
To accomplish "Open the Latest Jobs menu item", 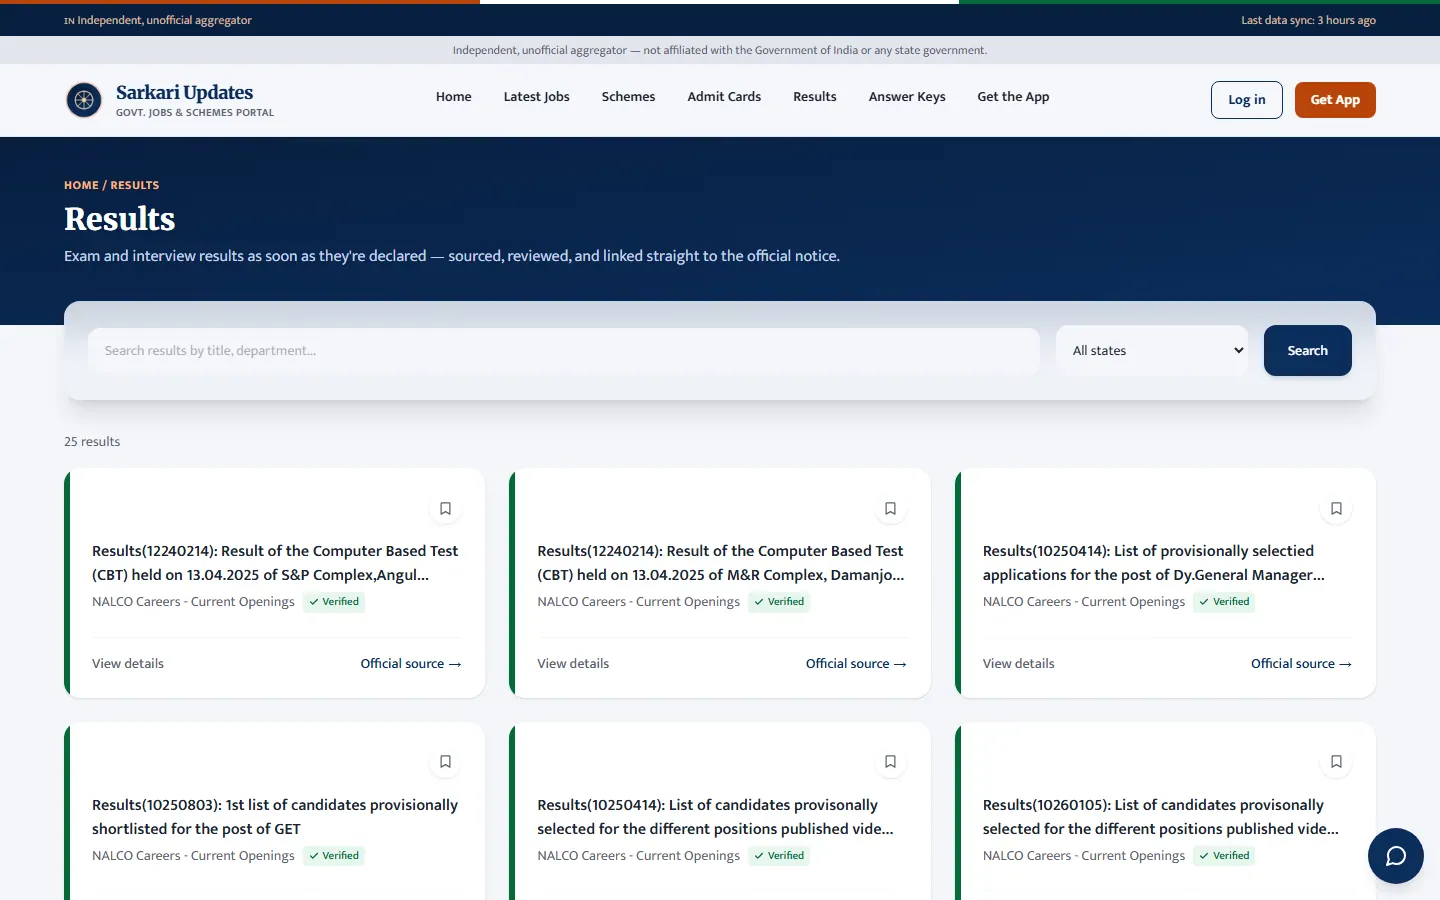I will tap(536, 97).
